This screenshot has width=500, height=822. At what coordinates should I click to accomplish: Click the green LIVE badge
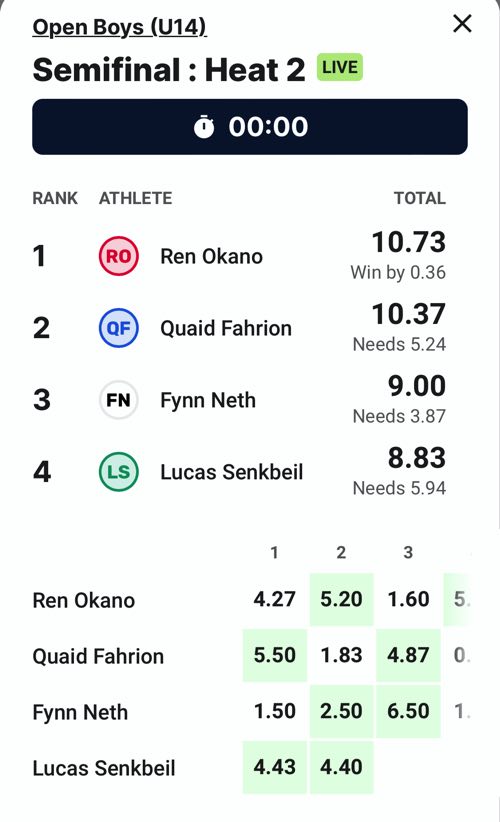pos(340,67)
